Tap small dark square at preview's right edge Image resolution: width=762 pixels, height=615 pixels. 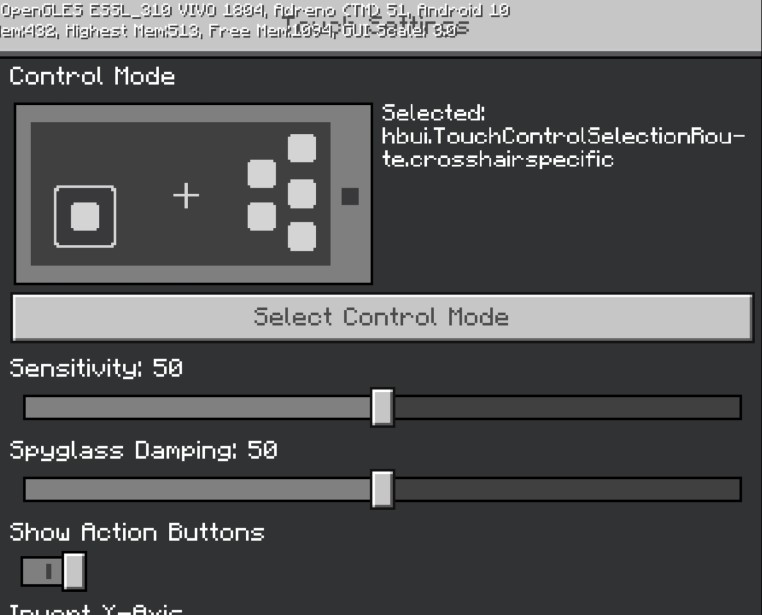350,196
